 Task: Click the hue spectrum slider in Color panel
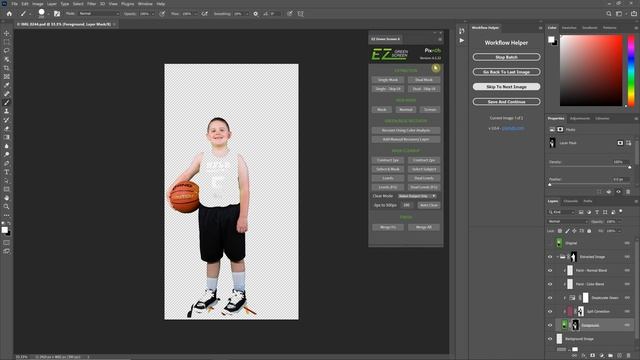click(631, 71)
